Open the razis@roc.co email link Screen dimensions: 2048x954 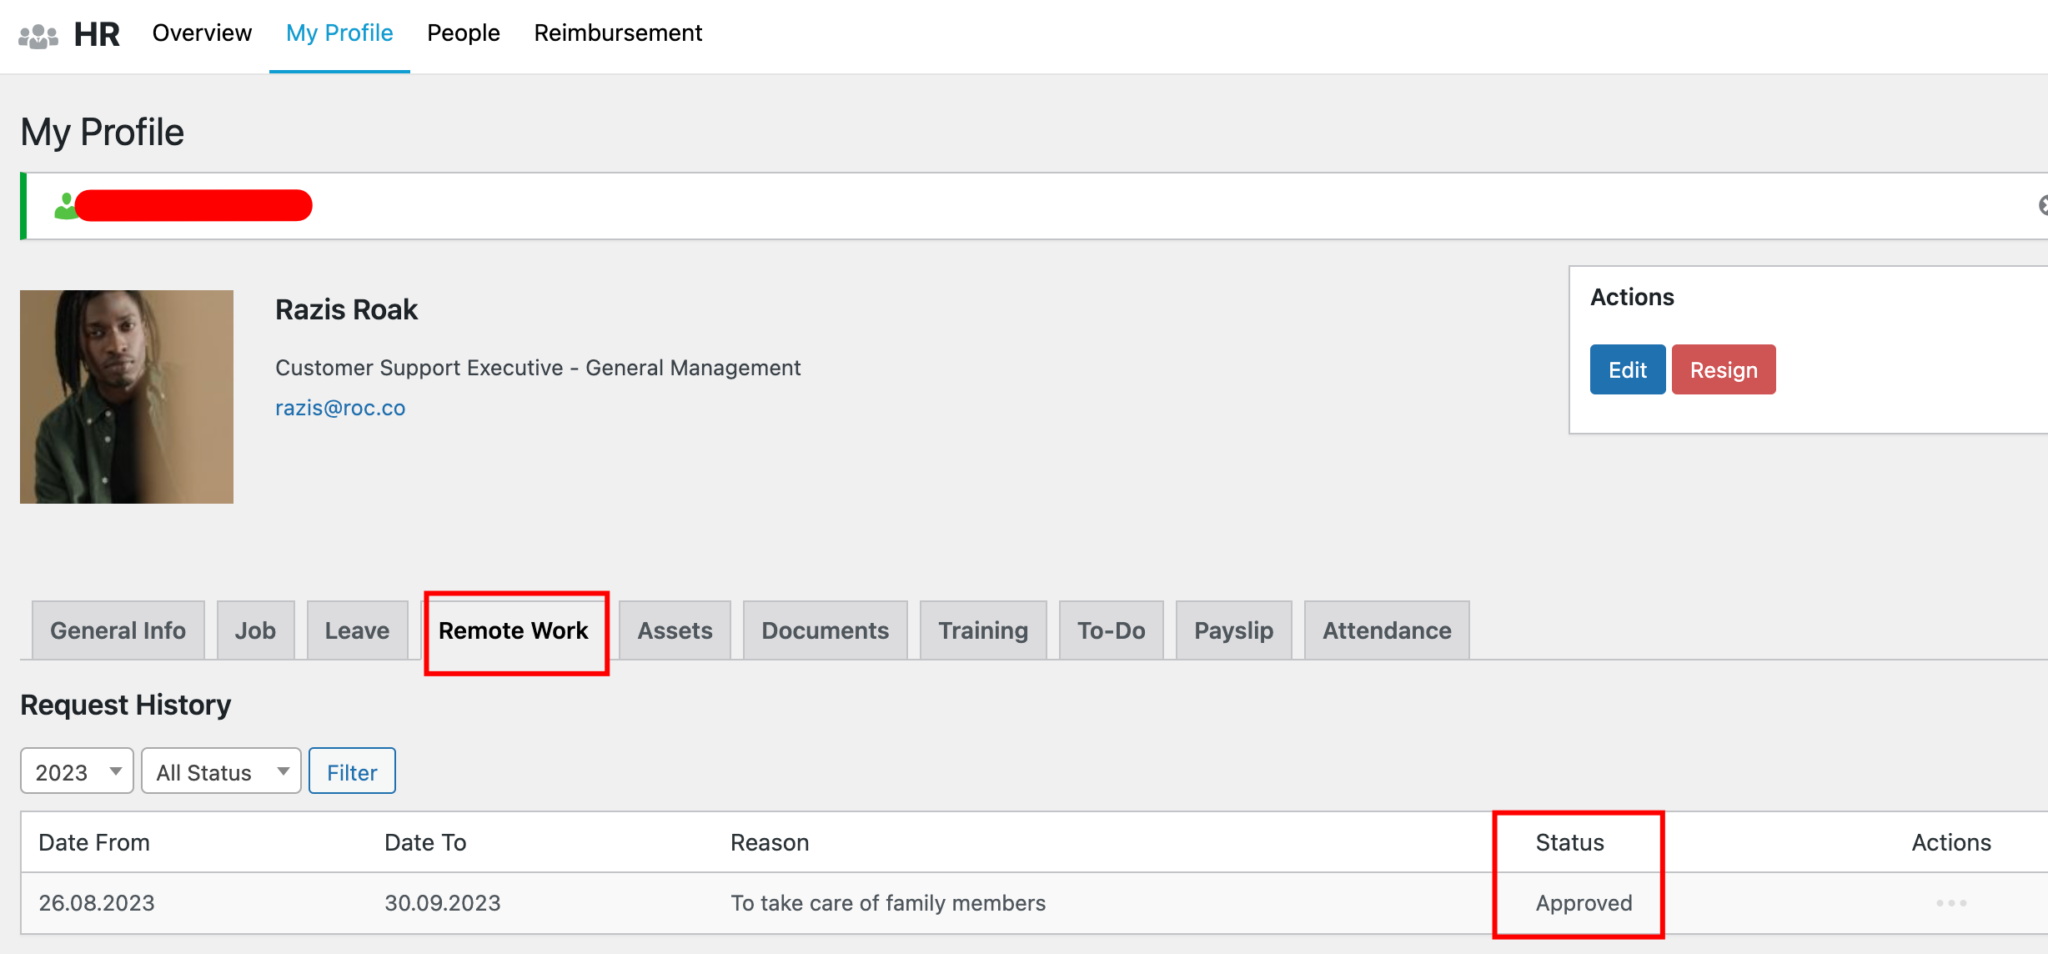340,407
